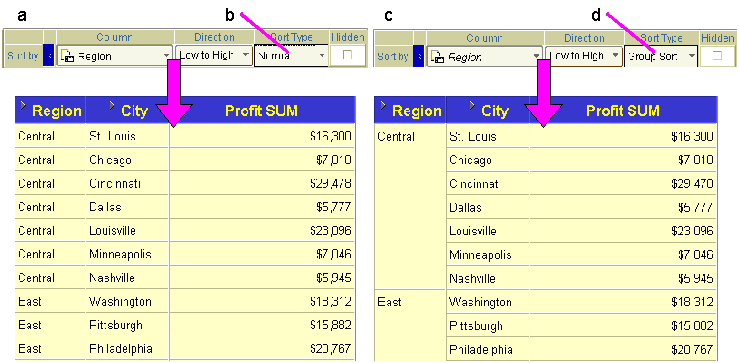This screenshot has height=363, width=739.
Task: Open left Direction dropdown Low to High
Action: (214, 55)
